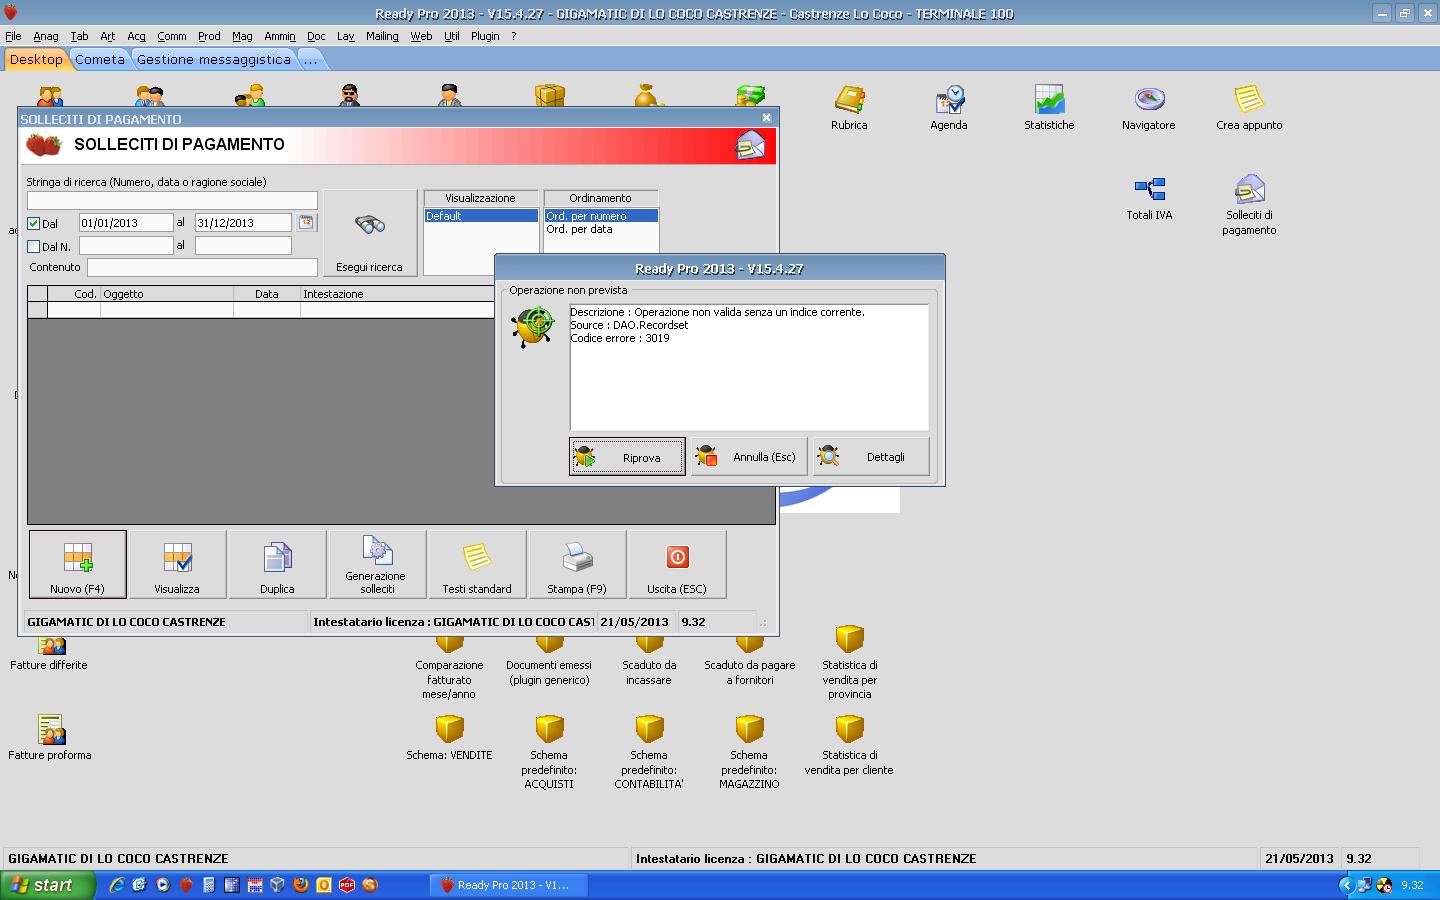Click Riprova in the error dialog

pos(628,457)
